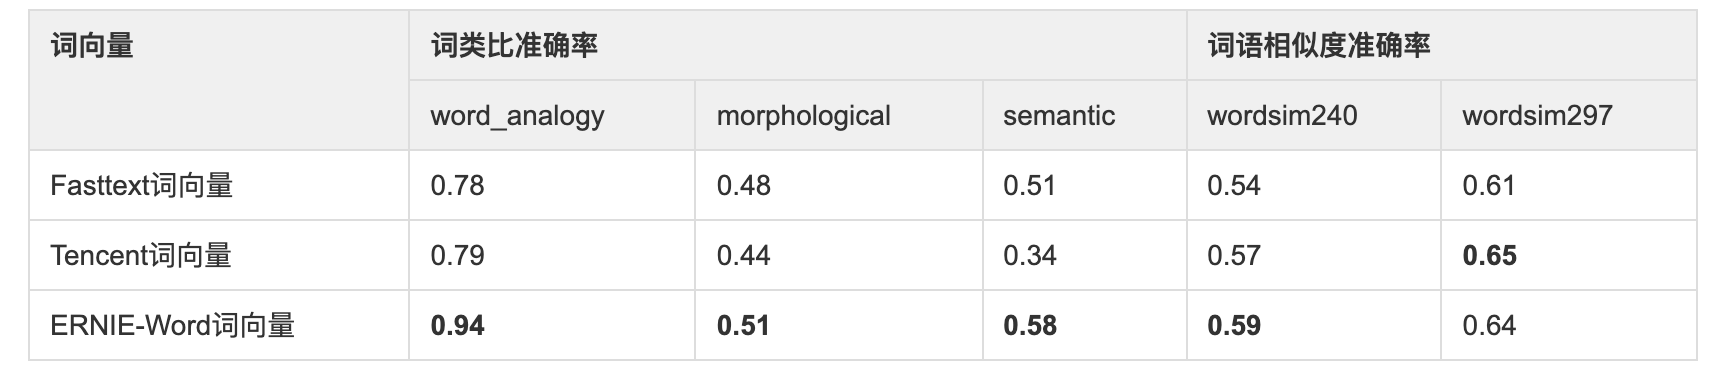Click ERNIE-Word semantic value 0.58
Screen dimensions: 1710x376
(x=1030, y=326)
